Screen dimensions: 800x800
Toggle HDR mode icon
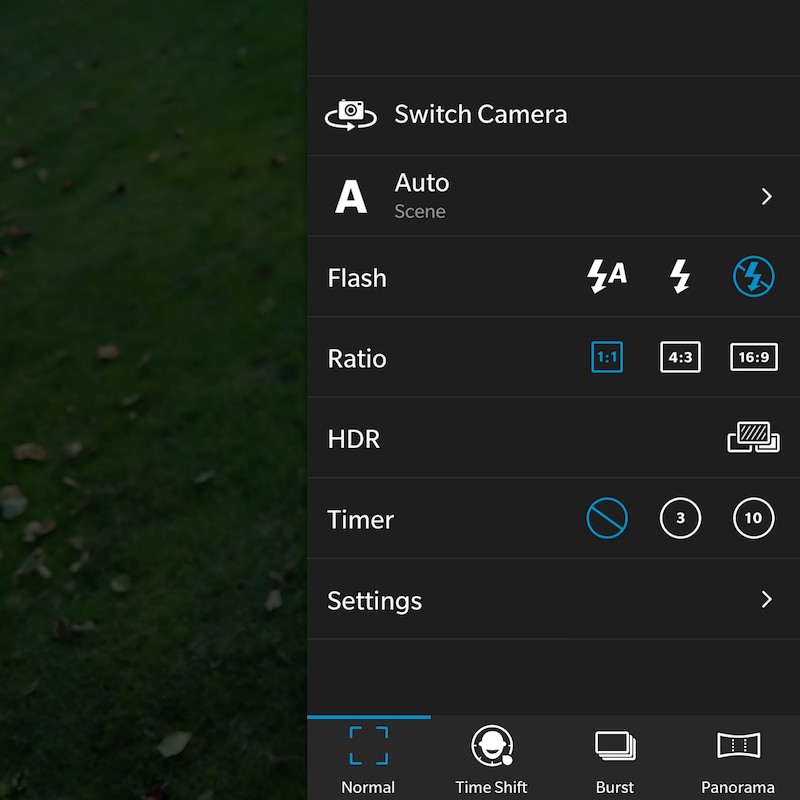click(x=753, y=437)
